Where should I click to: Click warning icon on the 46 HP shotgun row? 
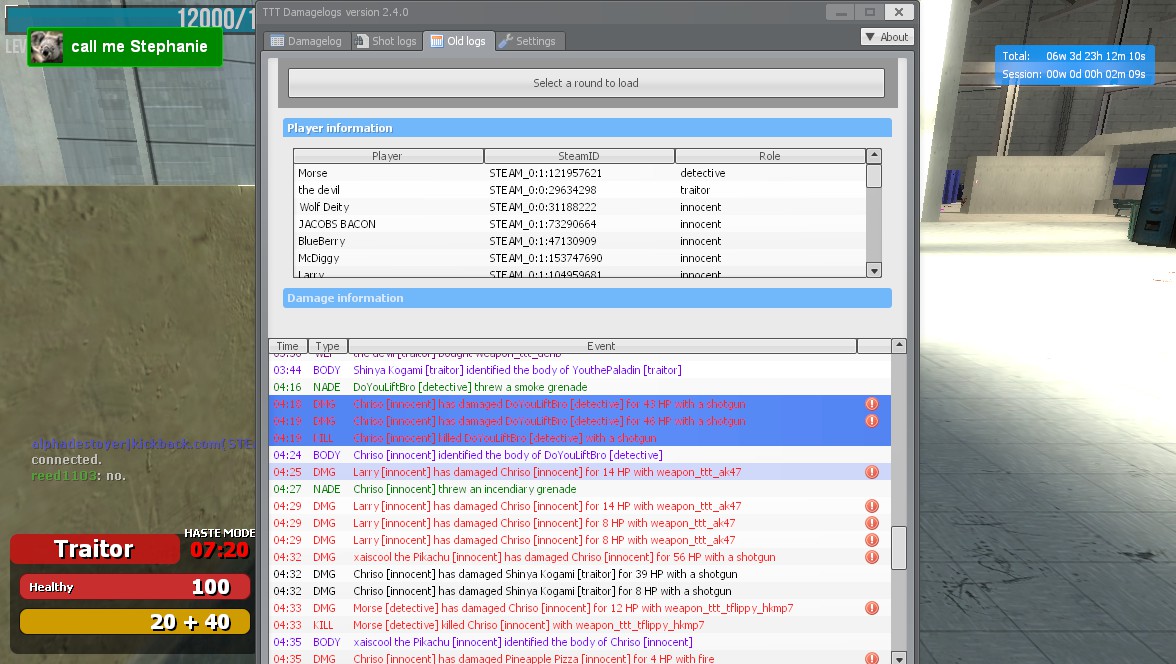[872, 421]
